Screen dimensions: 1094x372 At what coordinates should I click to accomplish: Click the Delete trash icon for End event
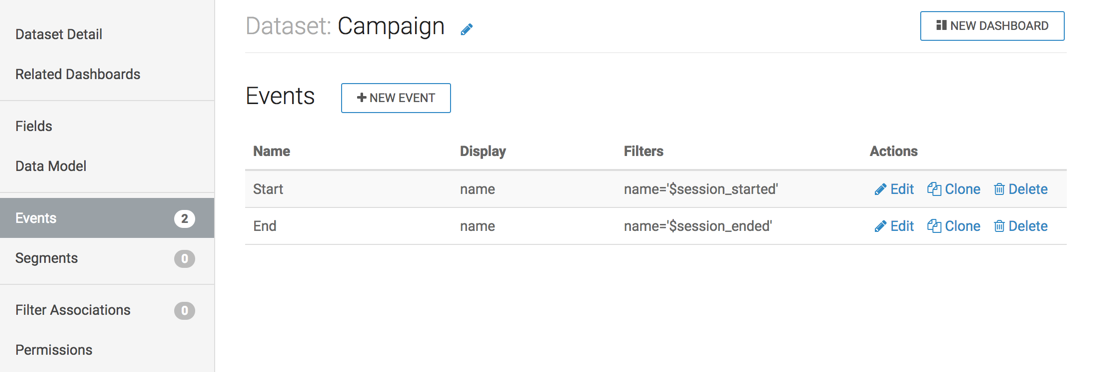tap(999, 226)
